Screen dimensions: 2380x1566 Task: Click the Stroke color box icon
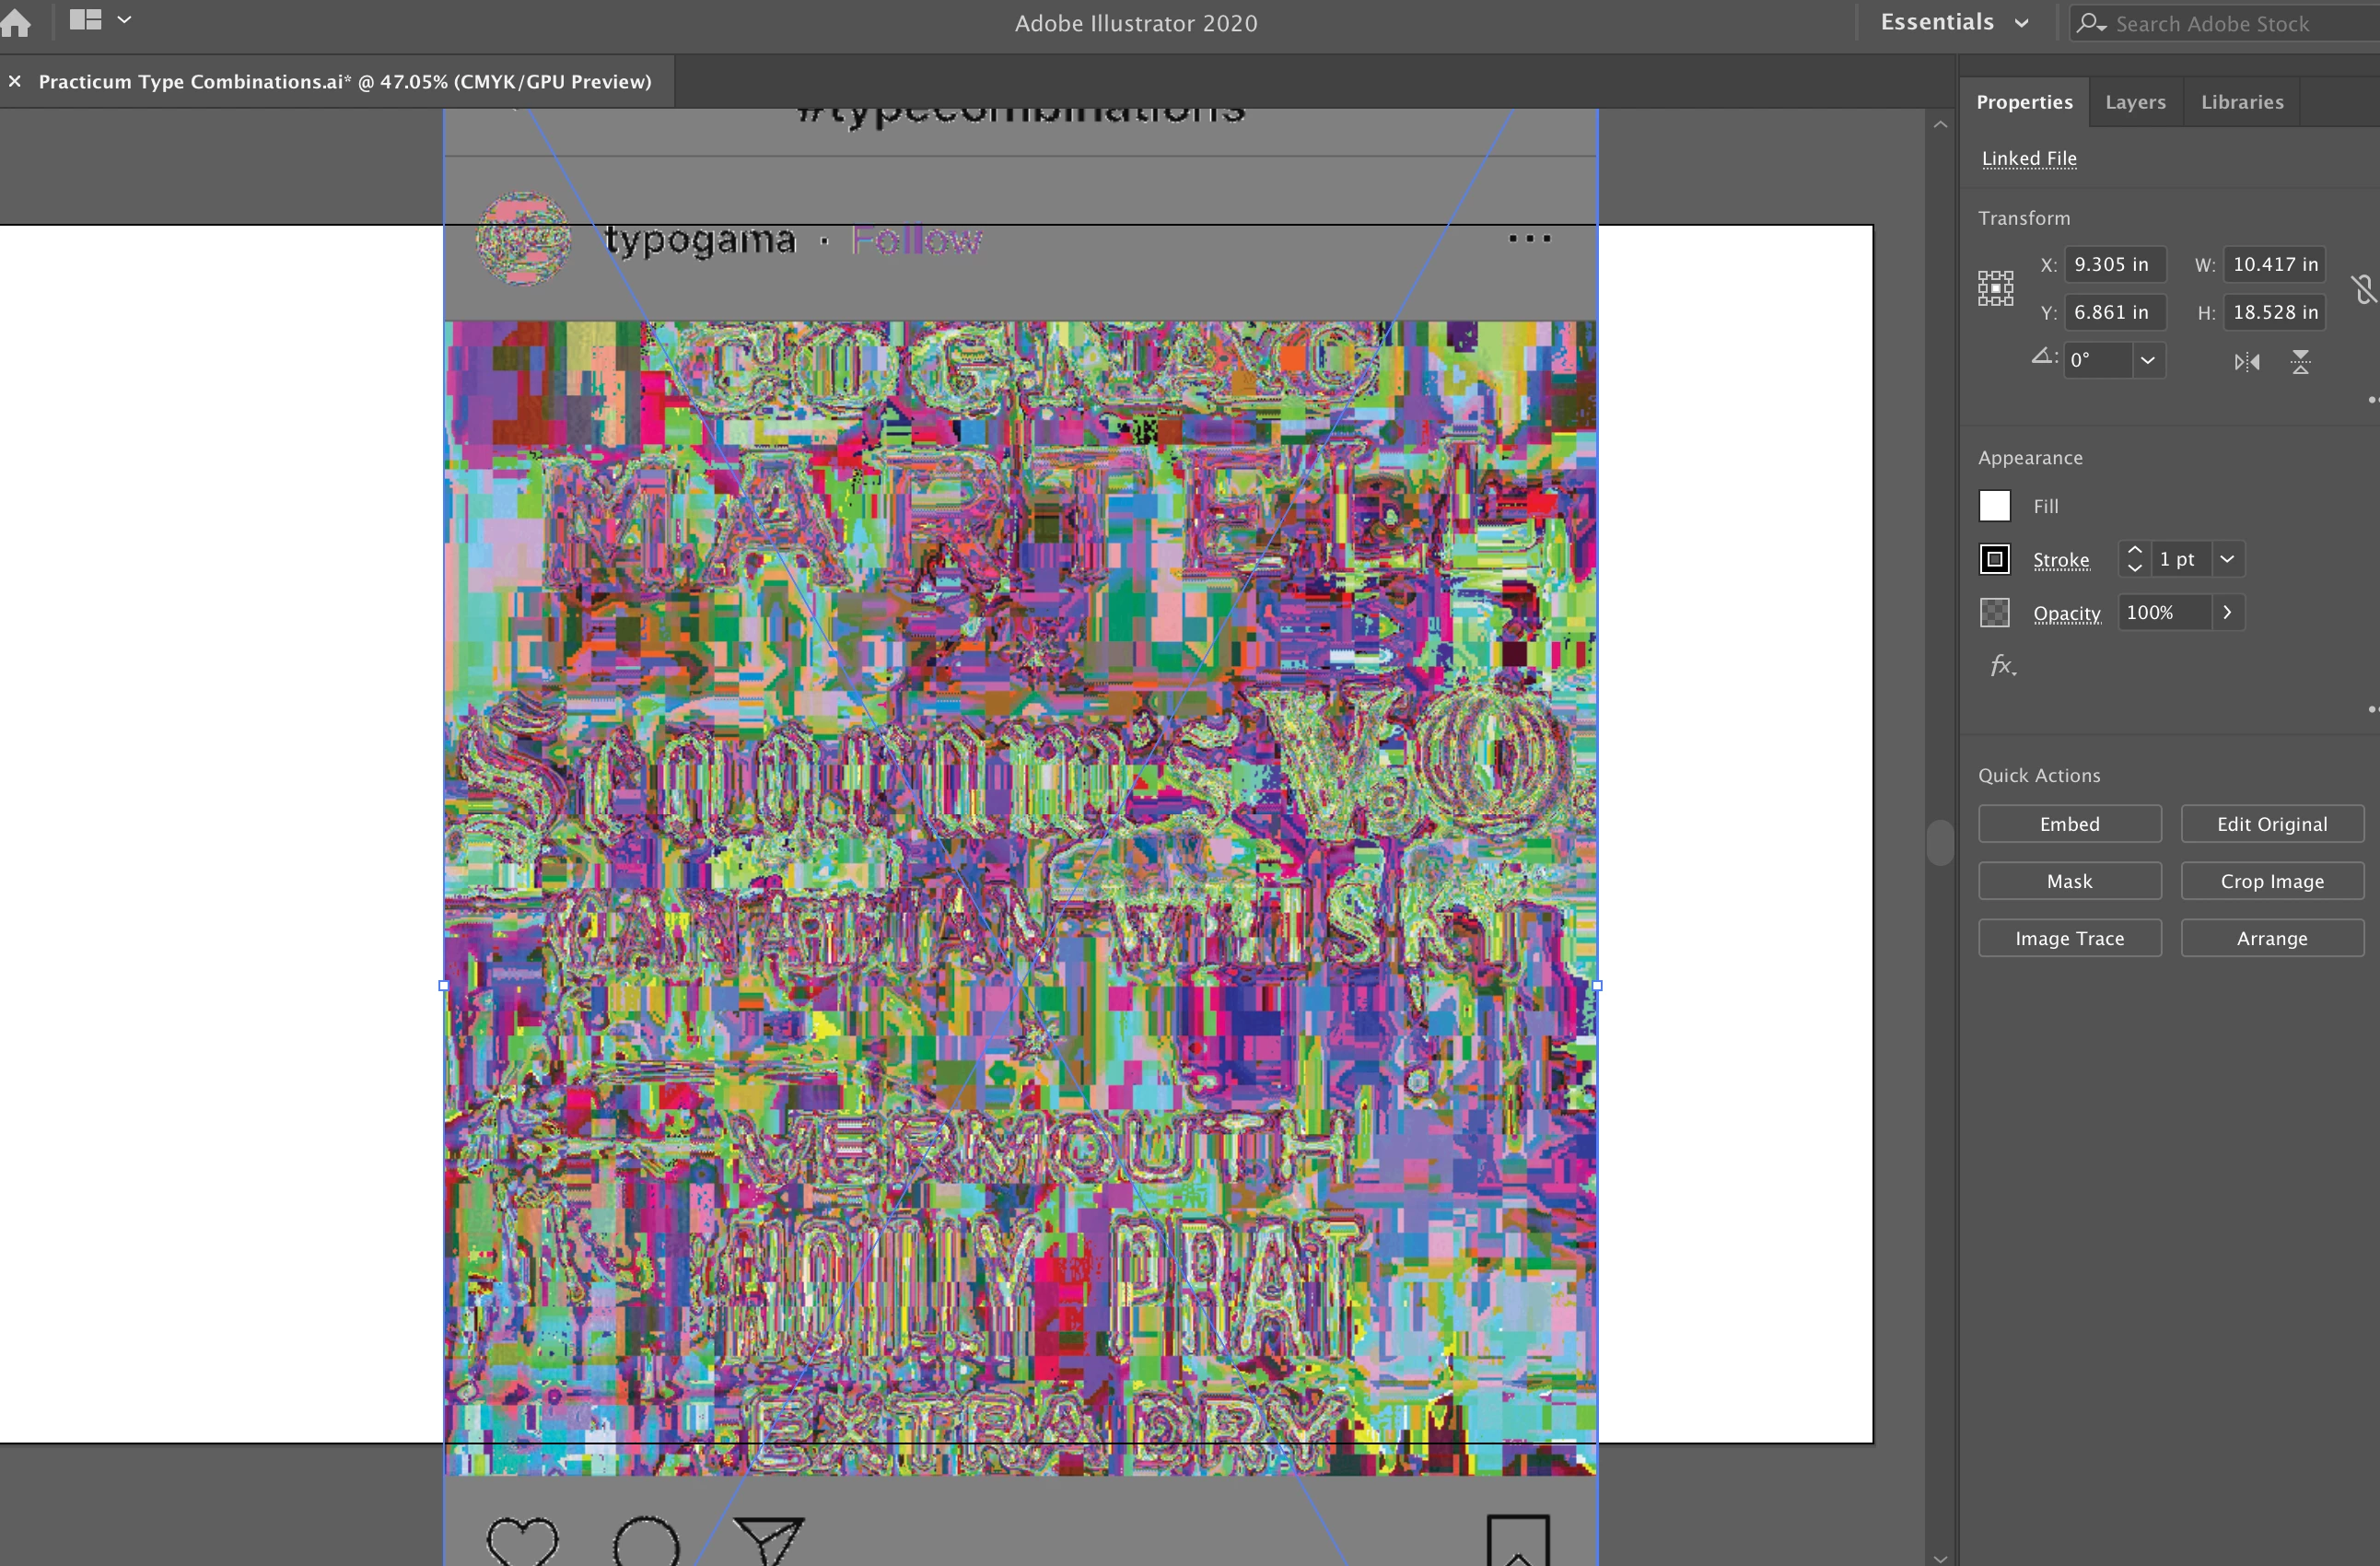coord(1994,559)
